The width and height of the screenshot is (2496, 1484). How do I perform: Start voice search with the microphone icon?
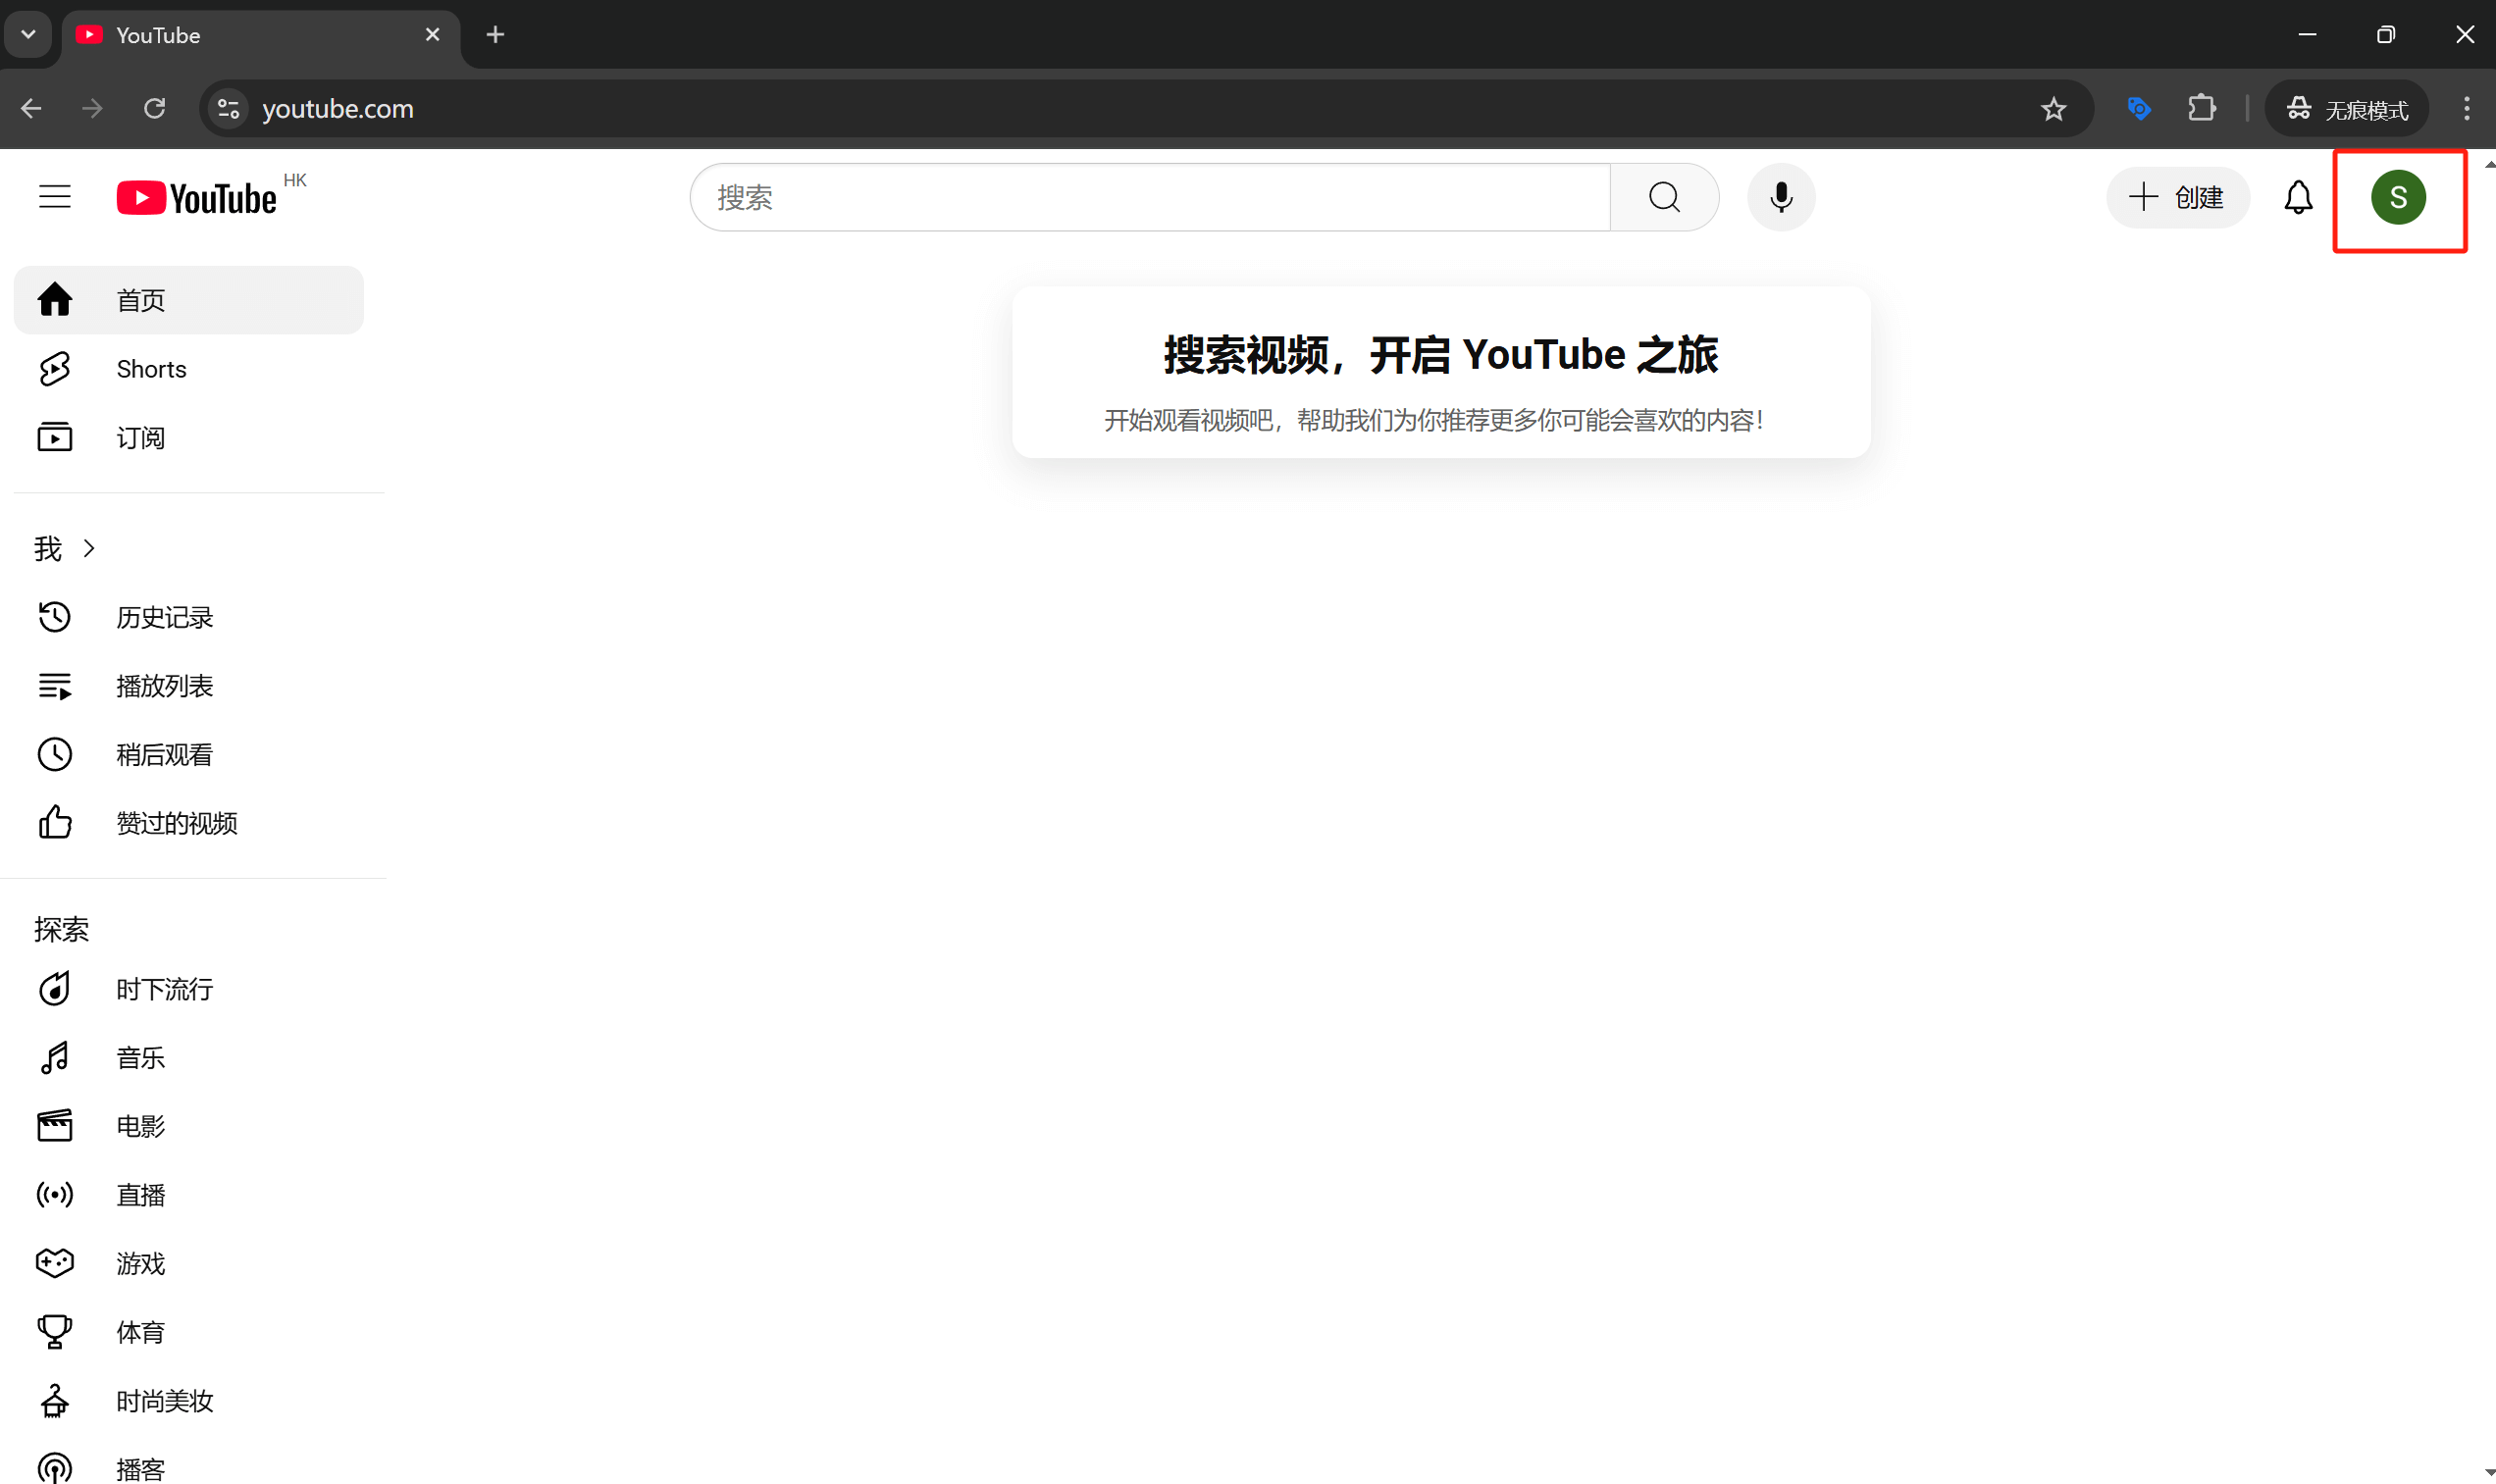(x=1780, y=197)
